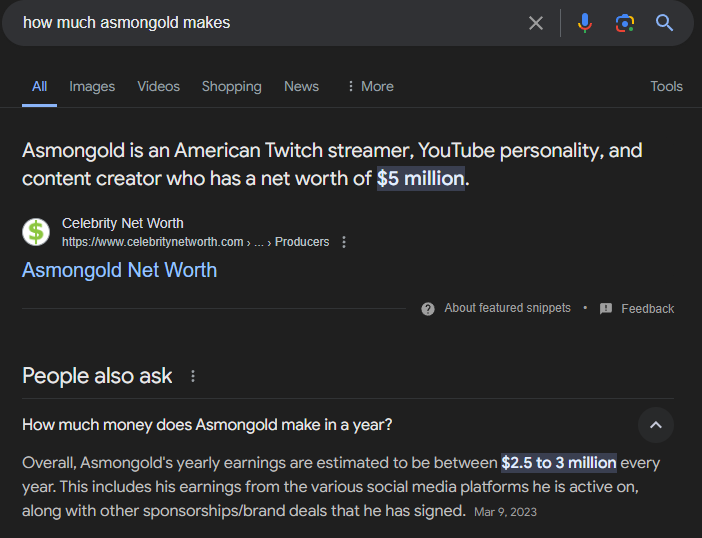
Task: Open the Asmongold Net Worth link
Action: [119, 270]
